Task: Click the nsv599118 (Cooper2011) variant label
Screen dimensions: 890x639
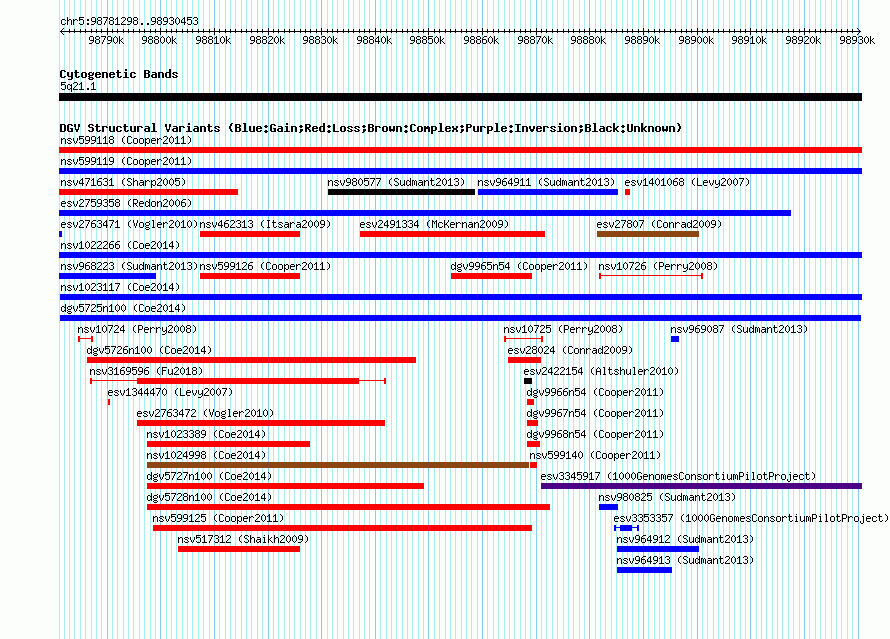Action: [126, 140]
